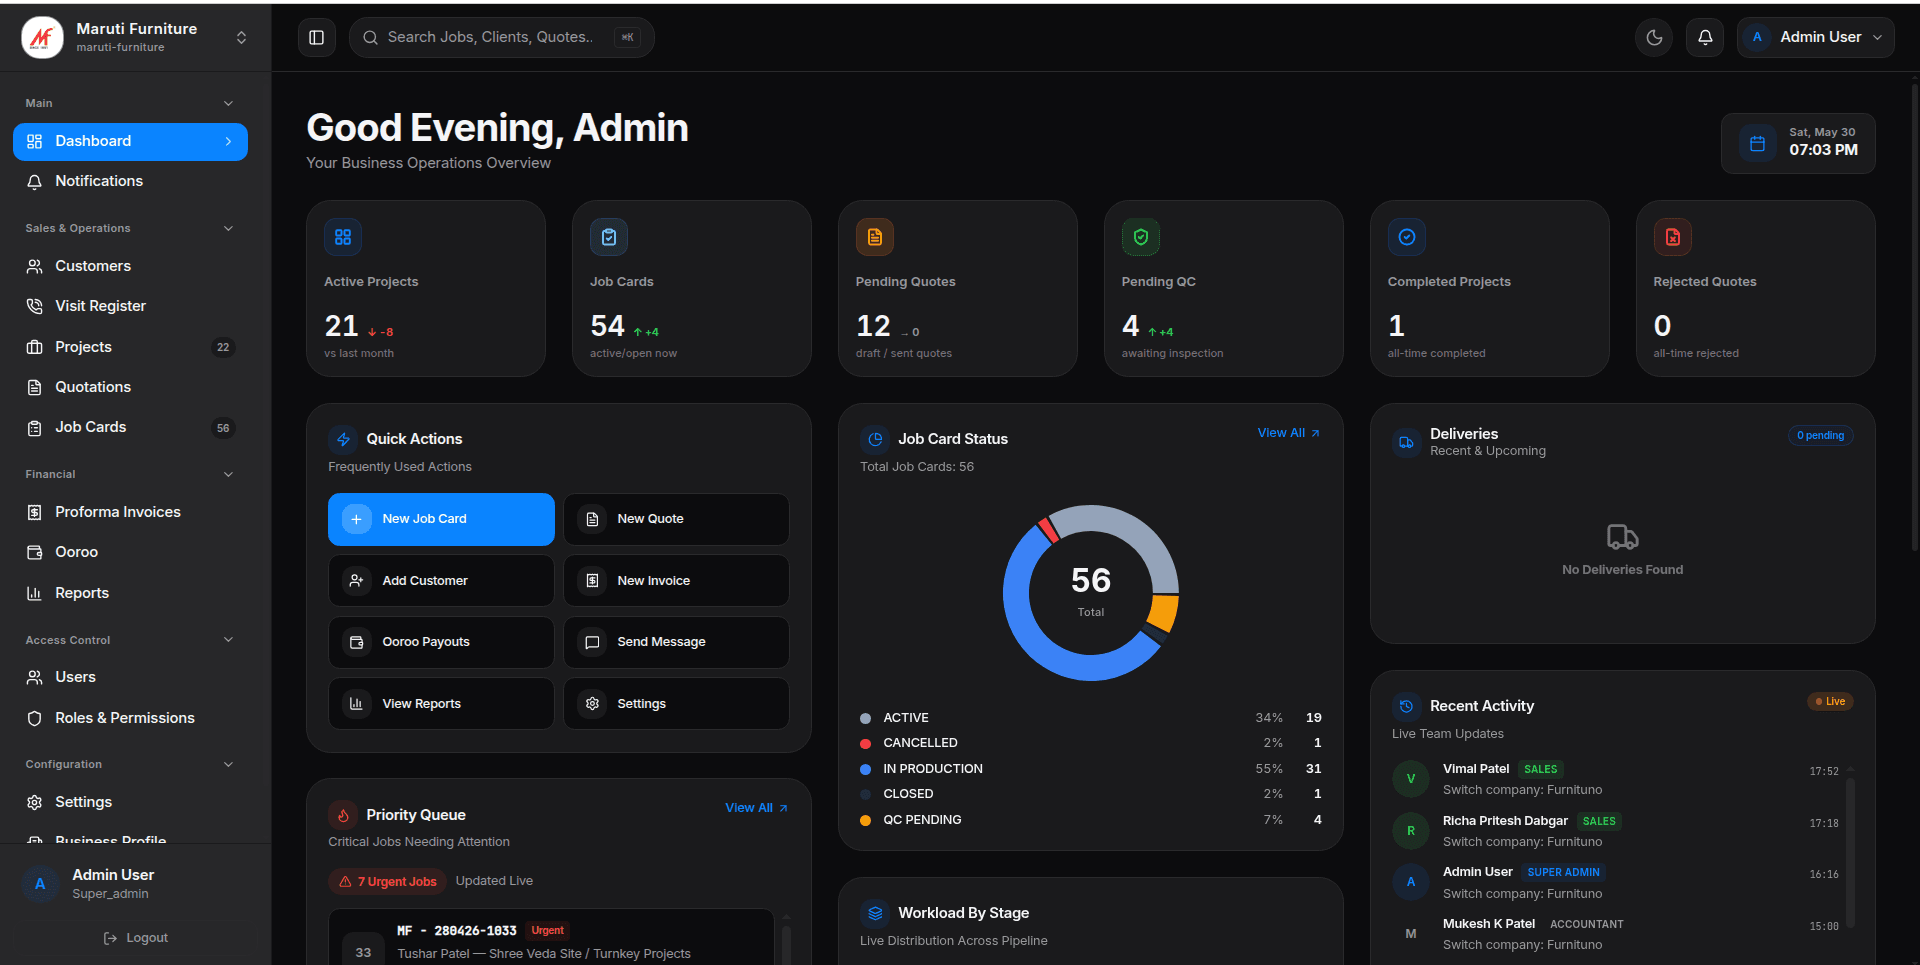Open the Maruti Furniture company switcher
This screenshot has width=1920, height=965.
point(135,38)
